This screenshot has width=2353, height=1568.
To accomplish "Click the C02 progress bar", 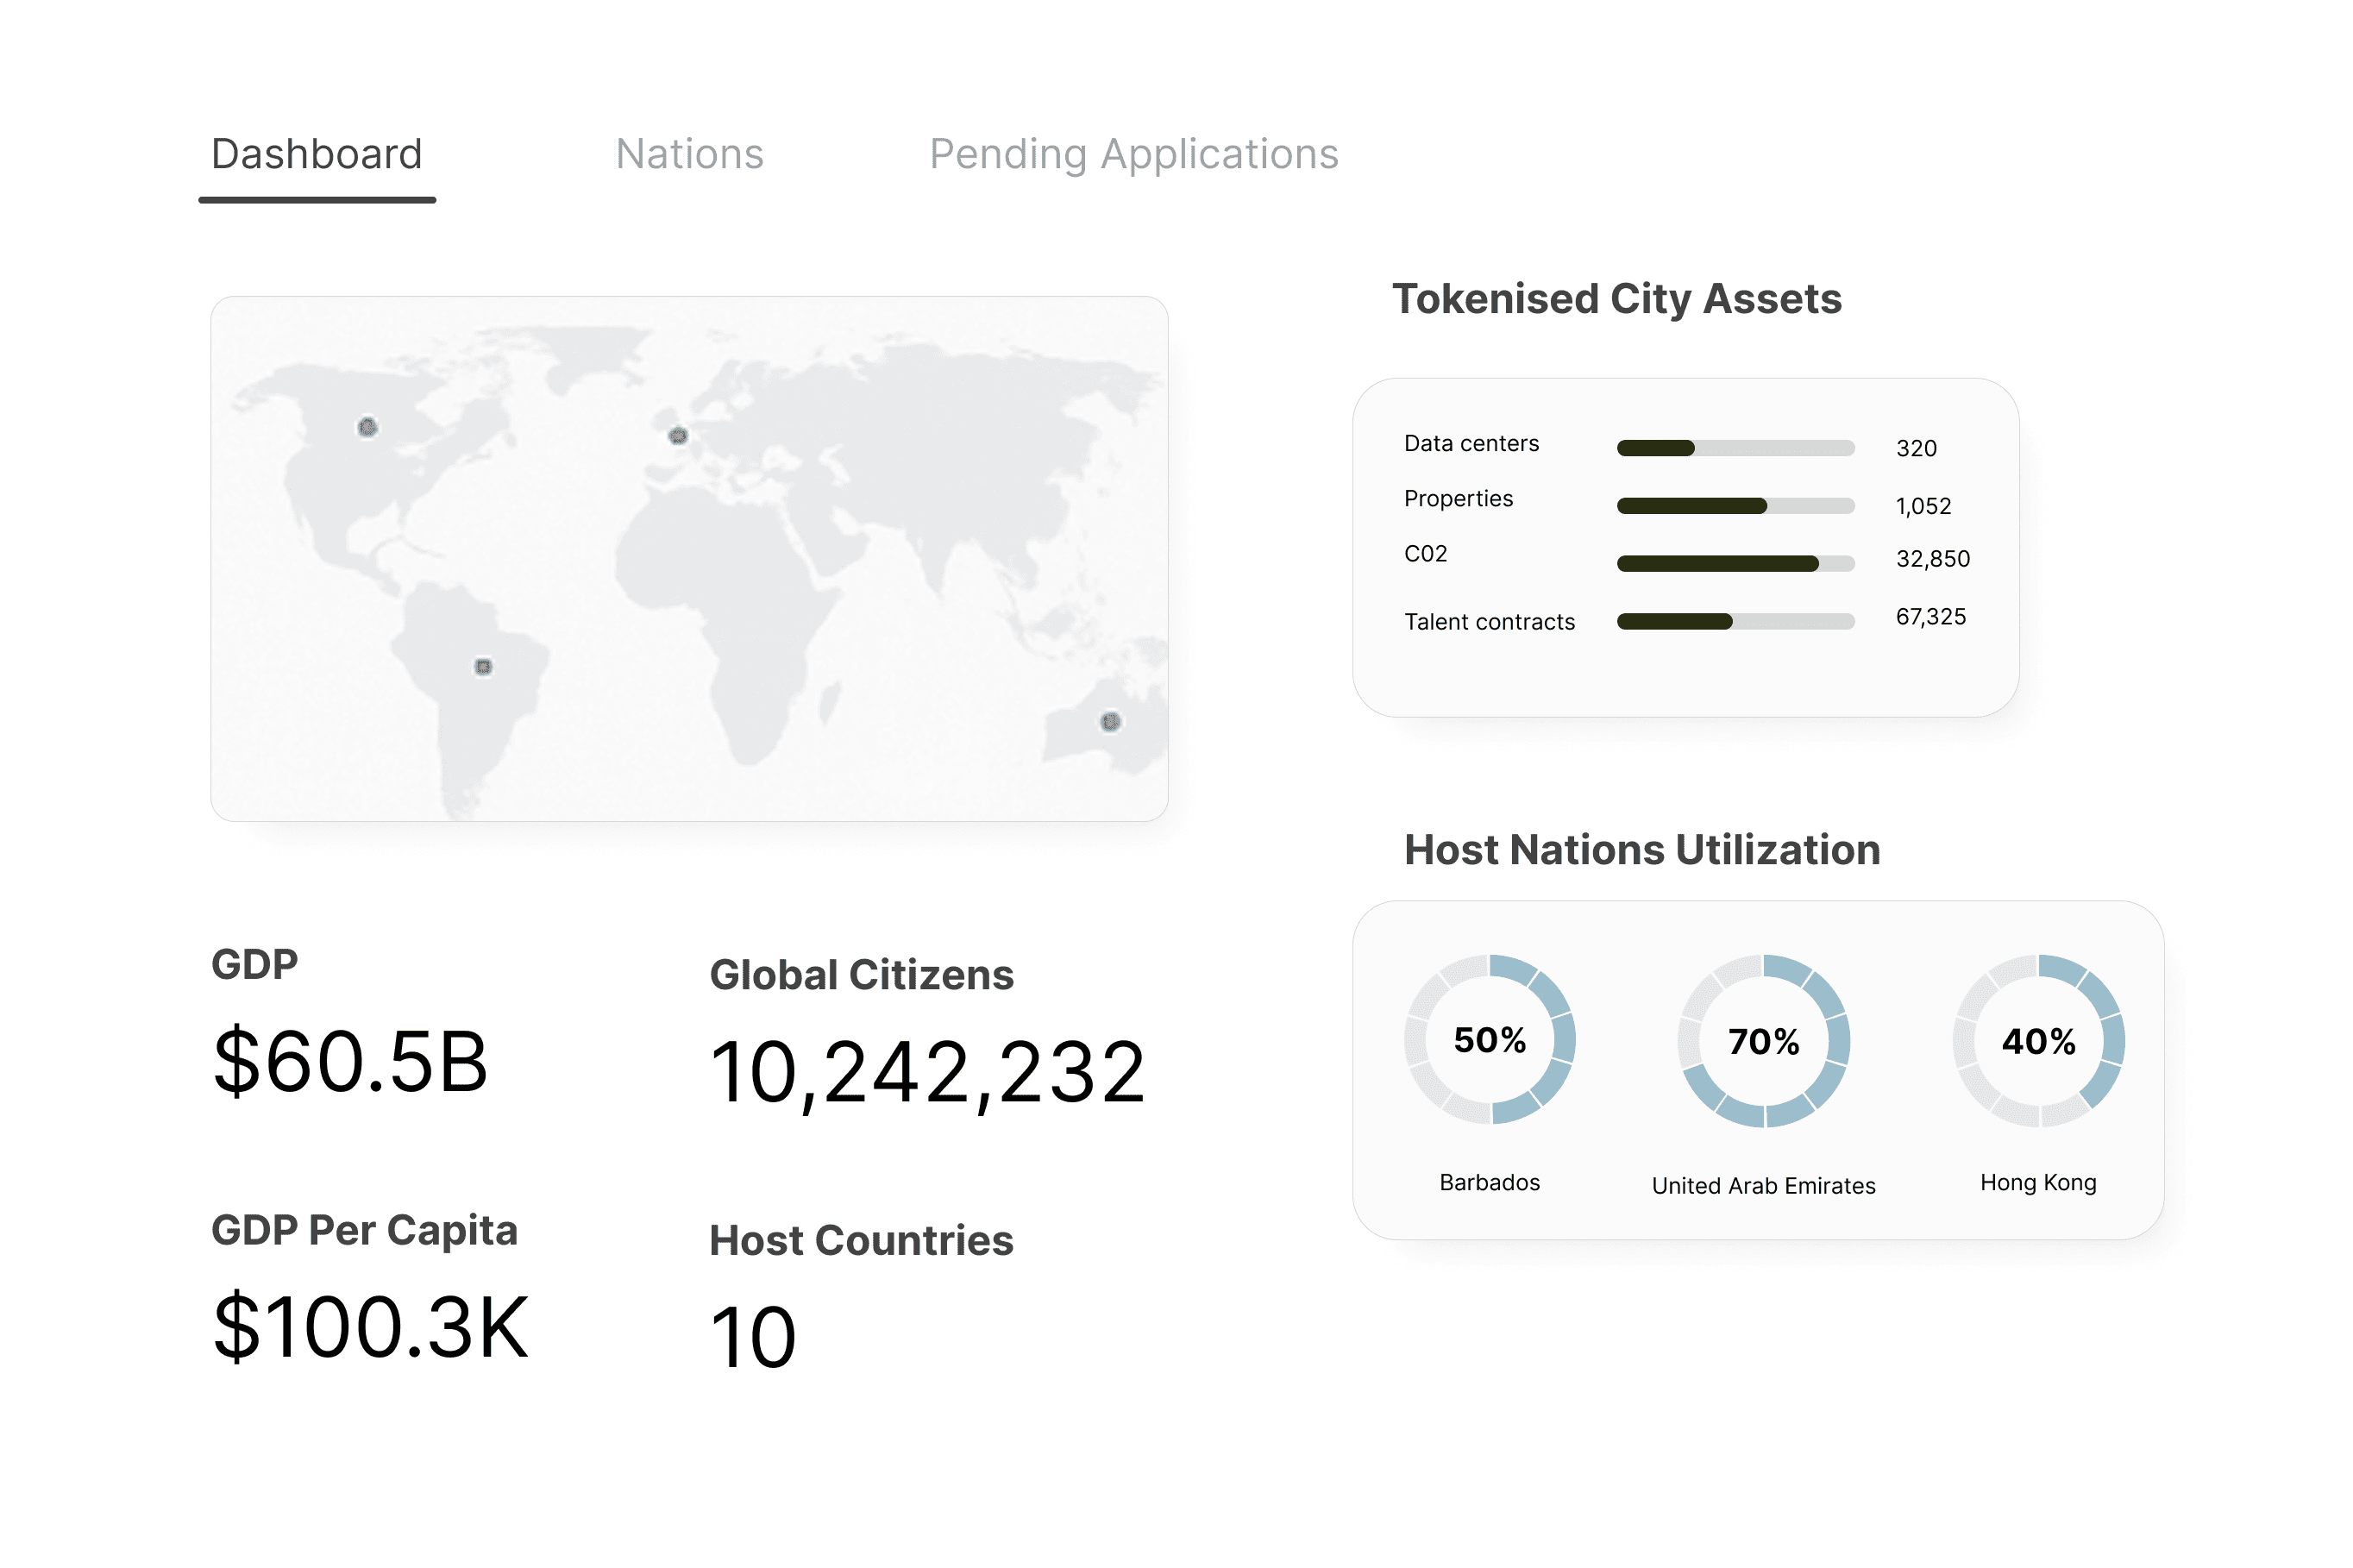I will (1735, 563).
